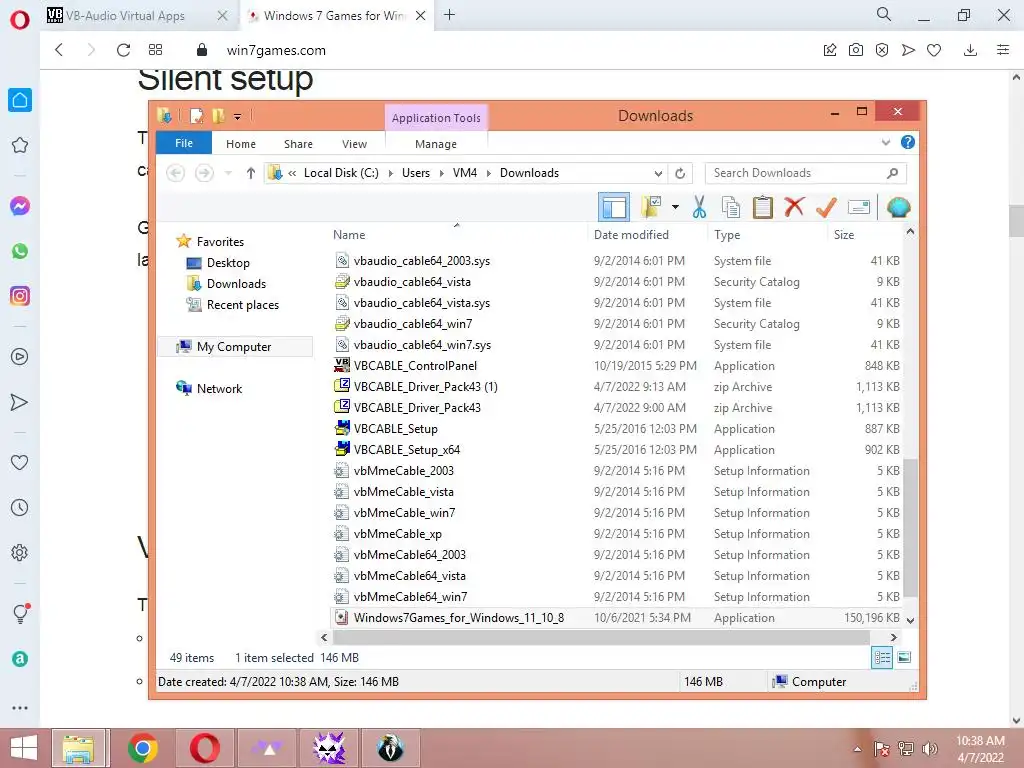Click the Chrome icon in taskbar

142,748
